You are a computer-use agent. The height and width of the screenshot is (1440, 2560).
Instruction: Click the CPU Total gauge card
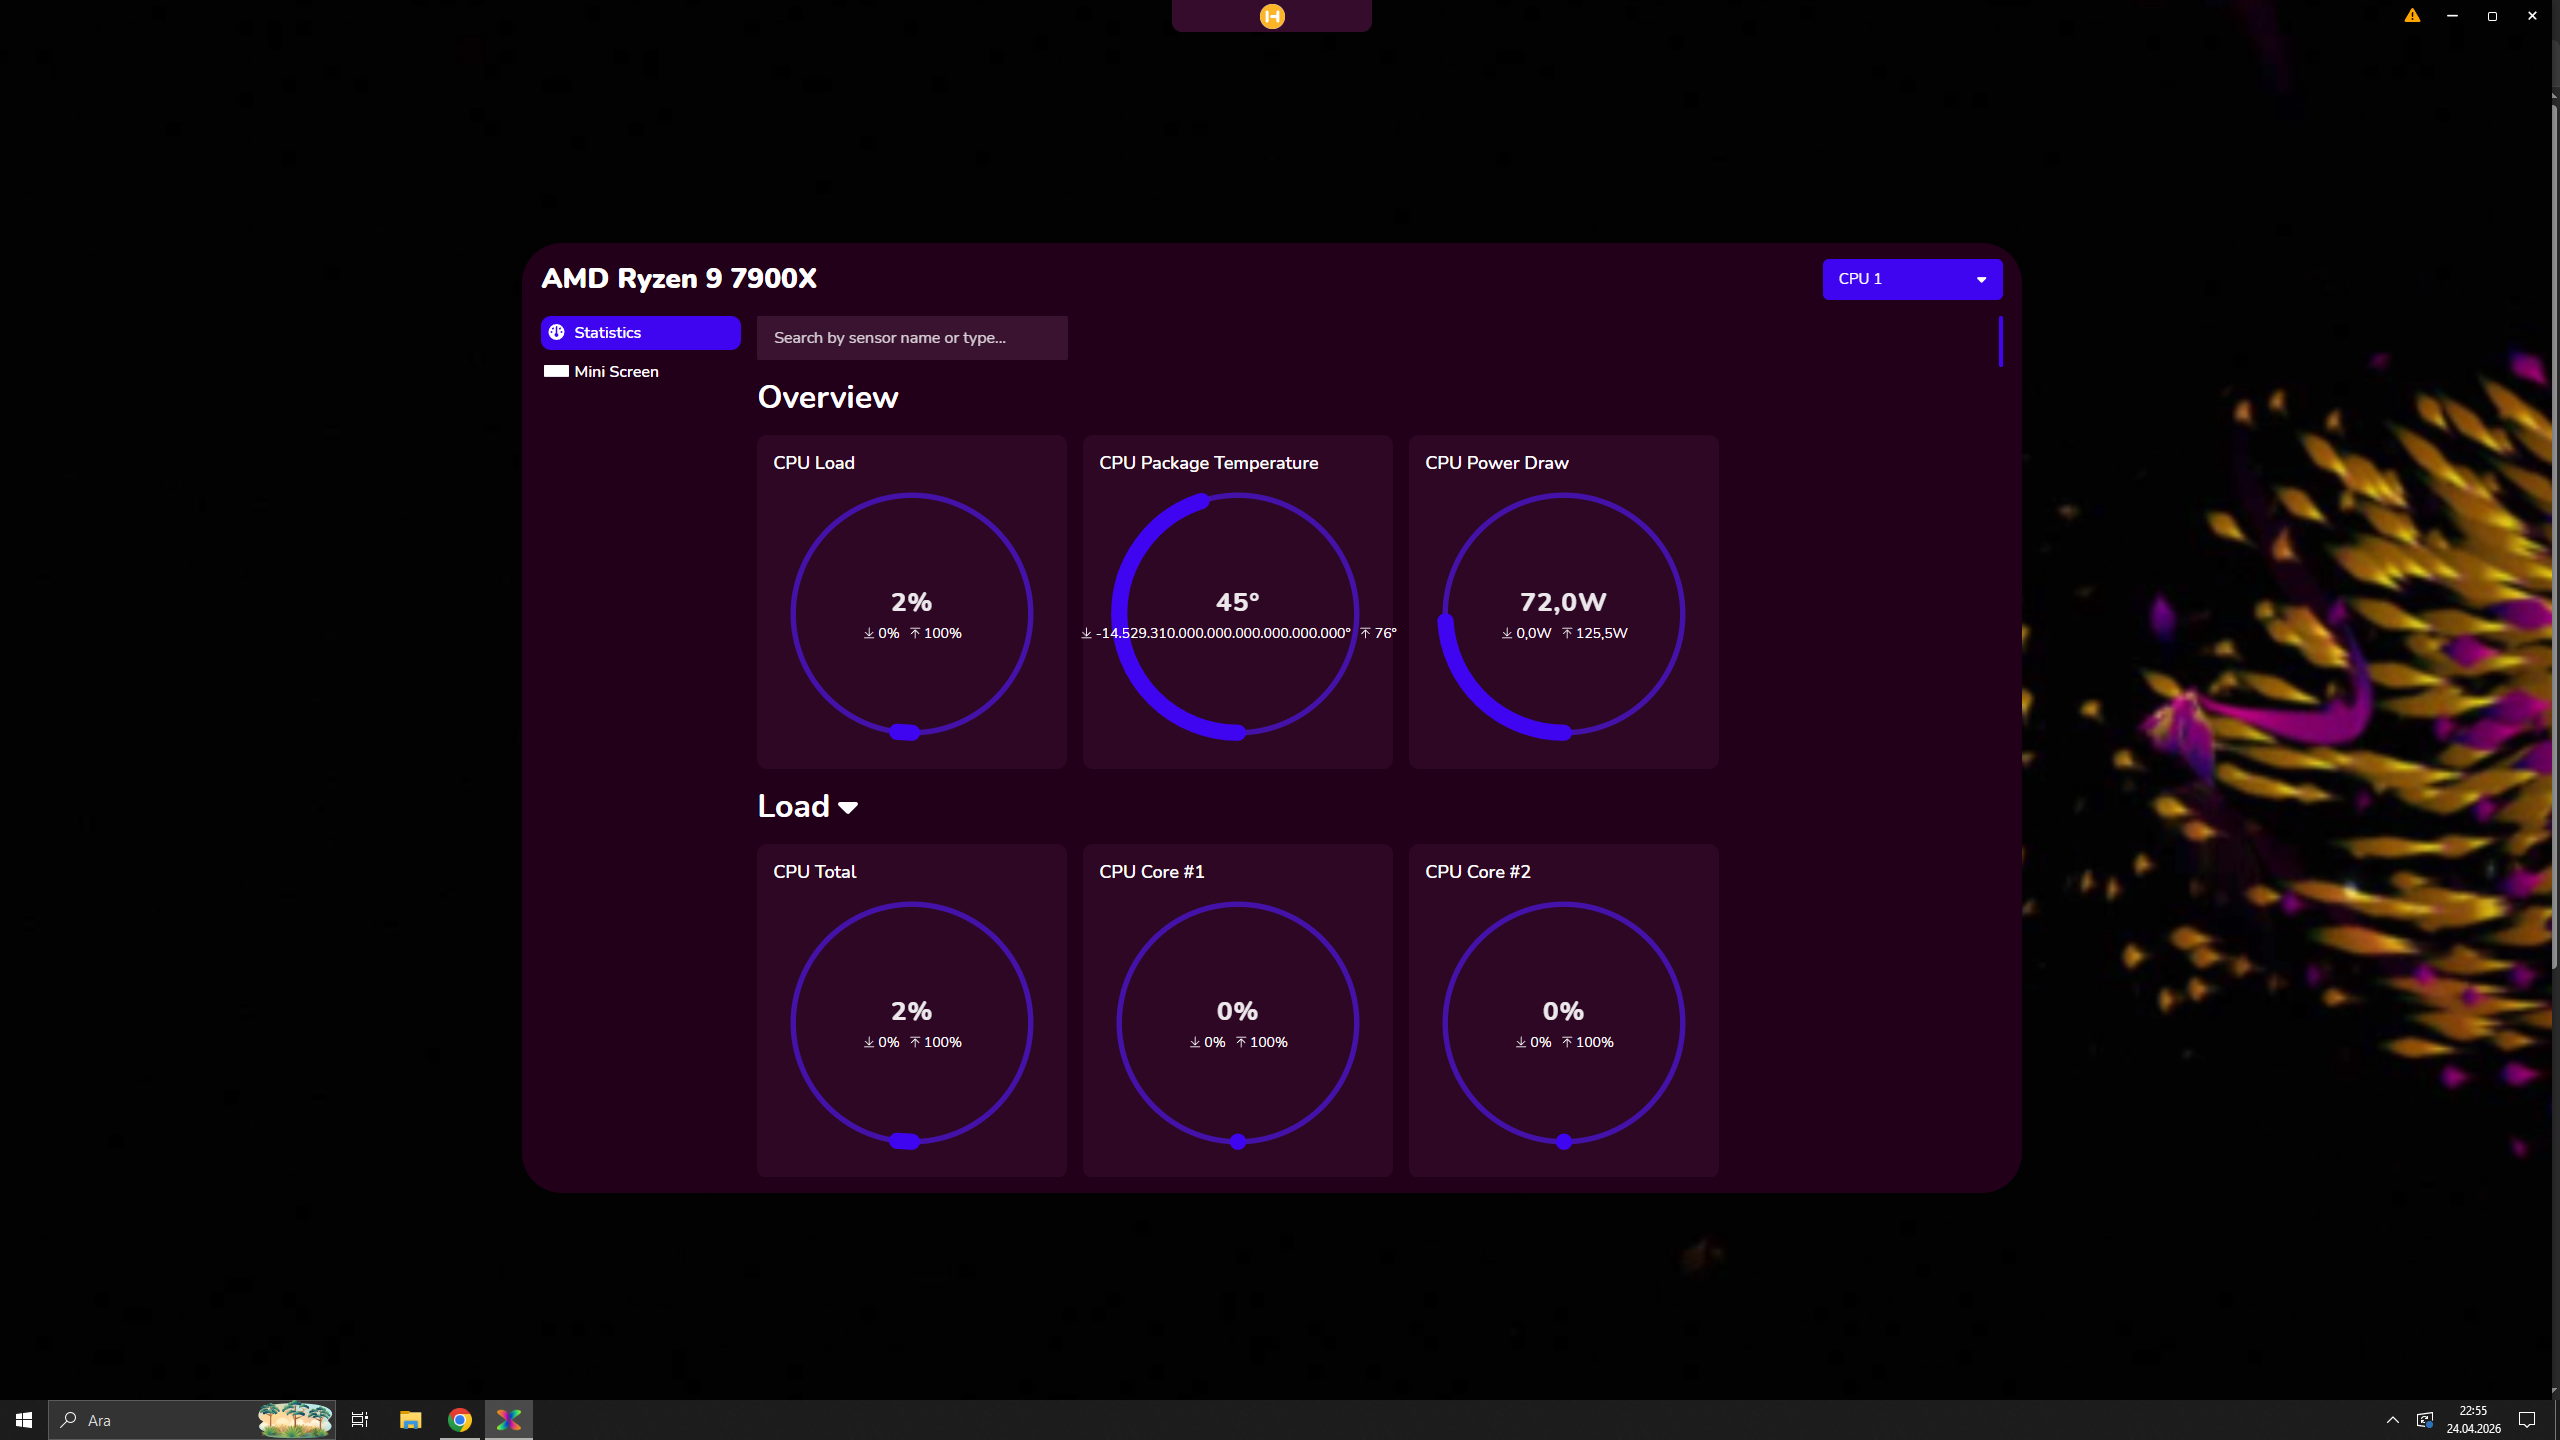912,1010
